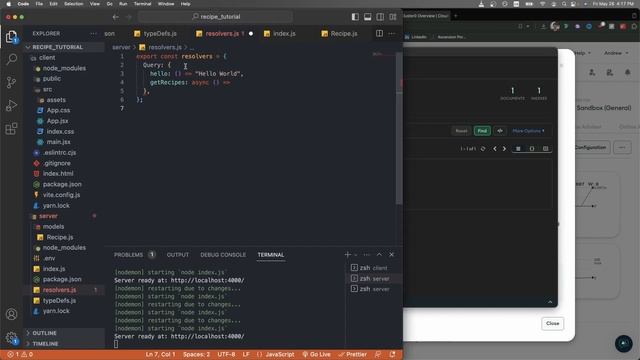Switch to the typeDefs.js editor tab
Image resolution: width=640 pixels, height=360 pixels.
[156, 33]
